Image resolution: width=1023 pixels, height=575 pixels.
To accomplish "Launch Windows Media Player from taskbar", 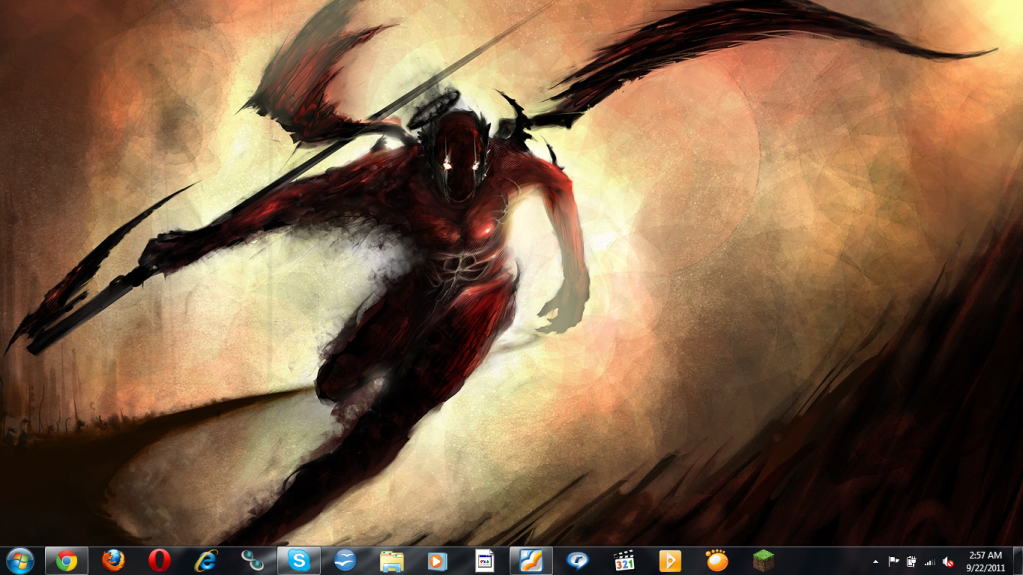I will 437,561.
